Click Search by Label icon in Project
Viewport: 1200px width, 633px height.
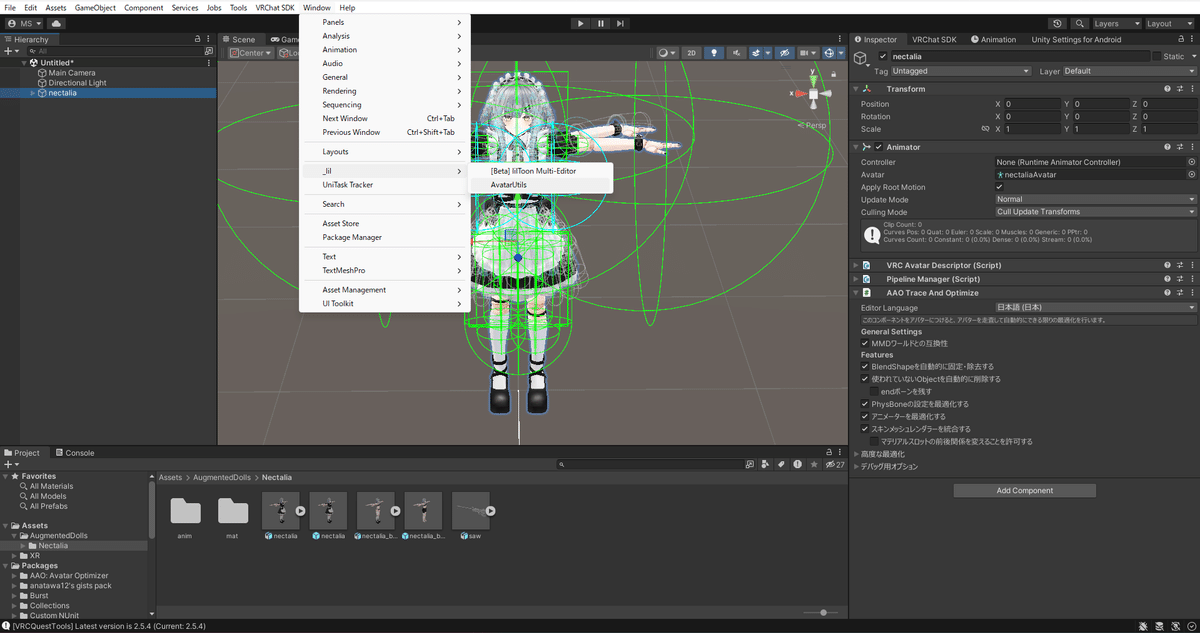[x=781, y=465]
